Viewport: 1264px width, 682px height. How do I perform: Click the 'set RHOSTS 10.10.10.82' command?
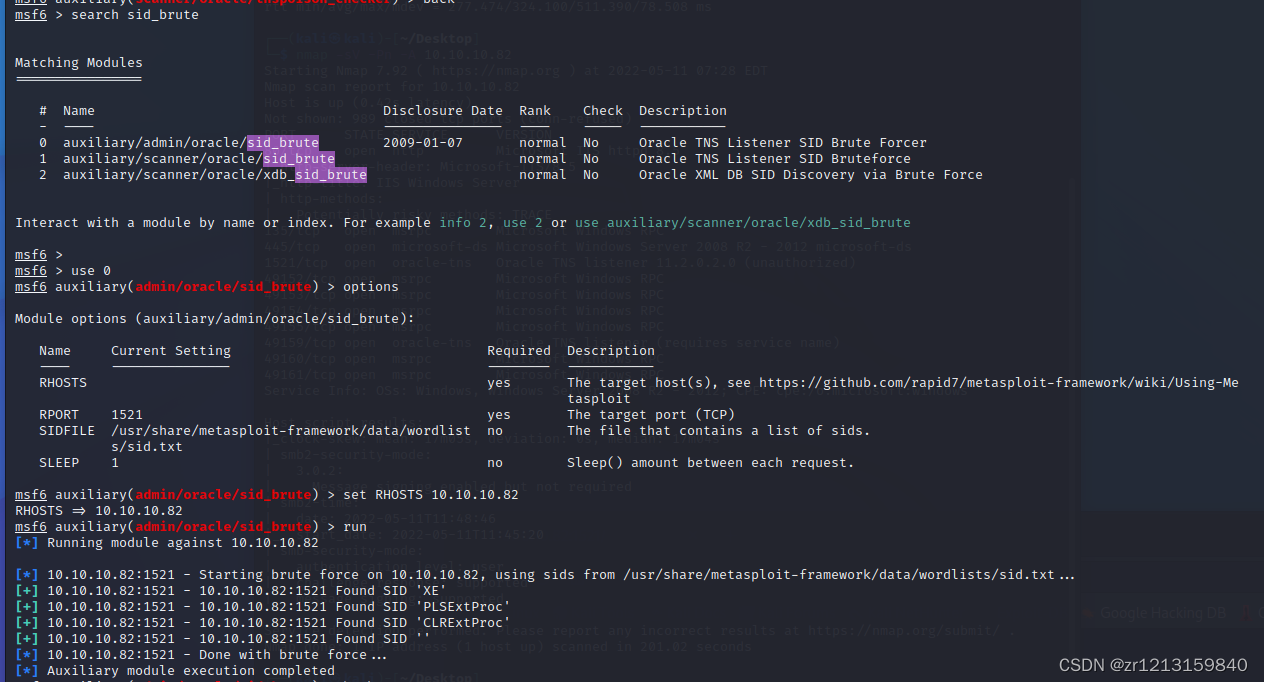pyautogui.click(x=431, y=495)
